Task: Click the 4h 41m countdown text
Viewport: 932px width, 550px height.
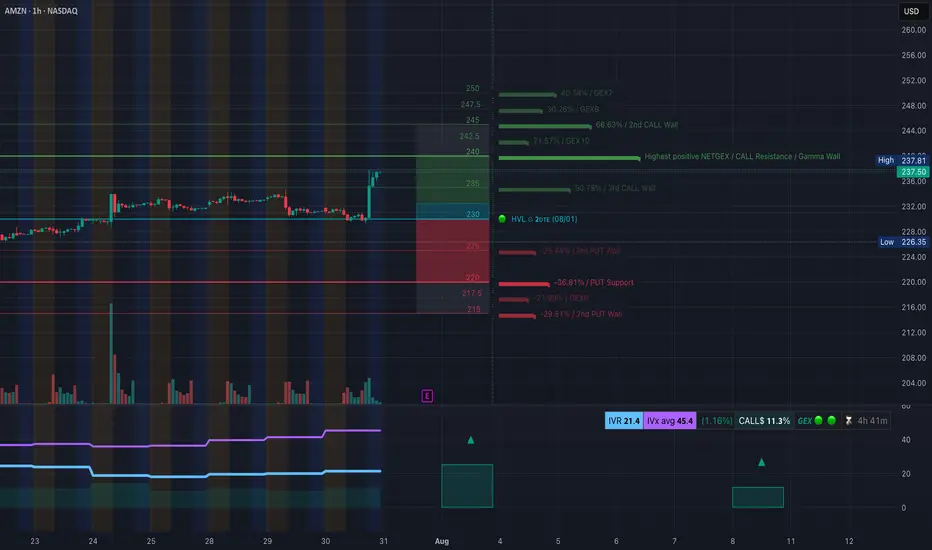Action: click(872, 421)
